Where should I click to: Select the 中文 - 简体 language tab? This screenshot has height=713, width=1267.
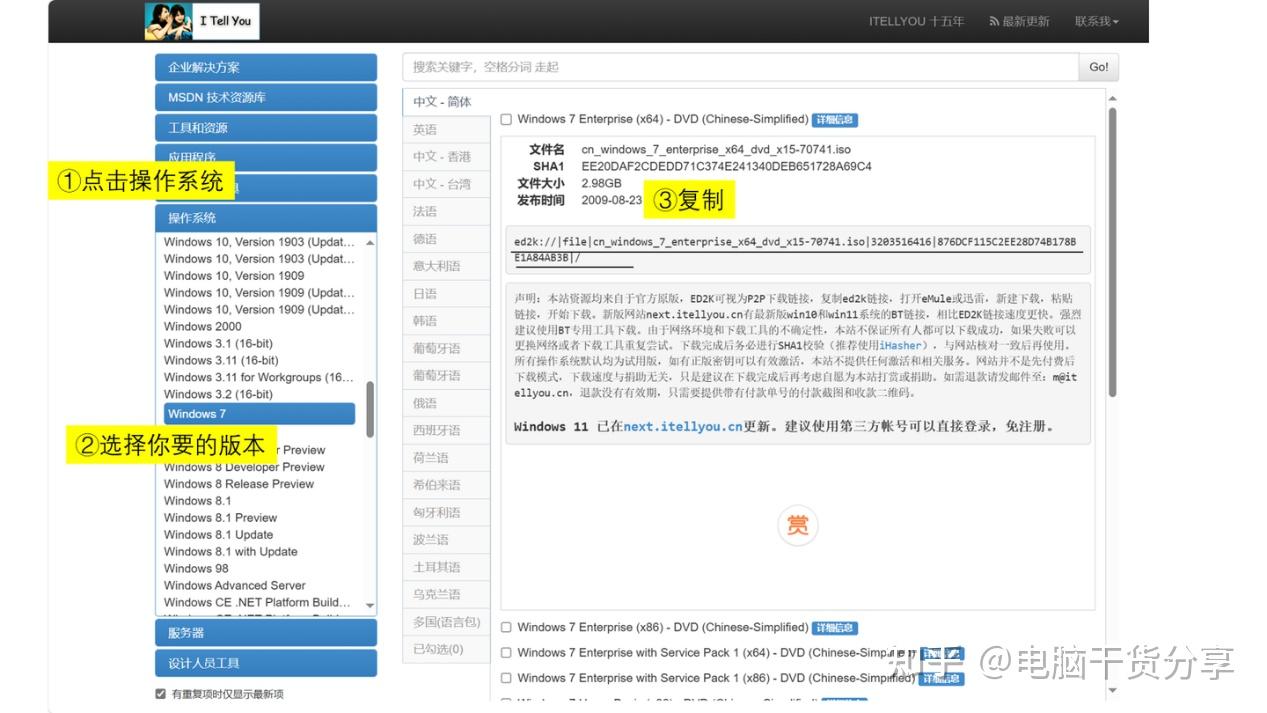[446, 102]
